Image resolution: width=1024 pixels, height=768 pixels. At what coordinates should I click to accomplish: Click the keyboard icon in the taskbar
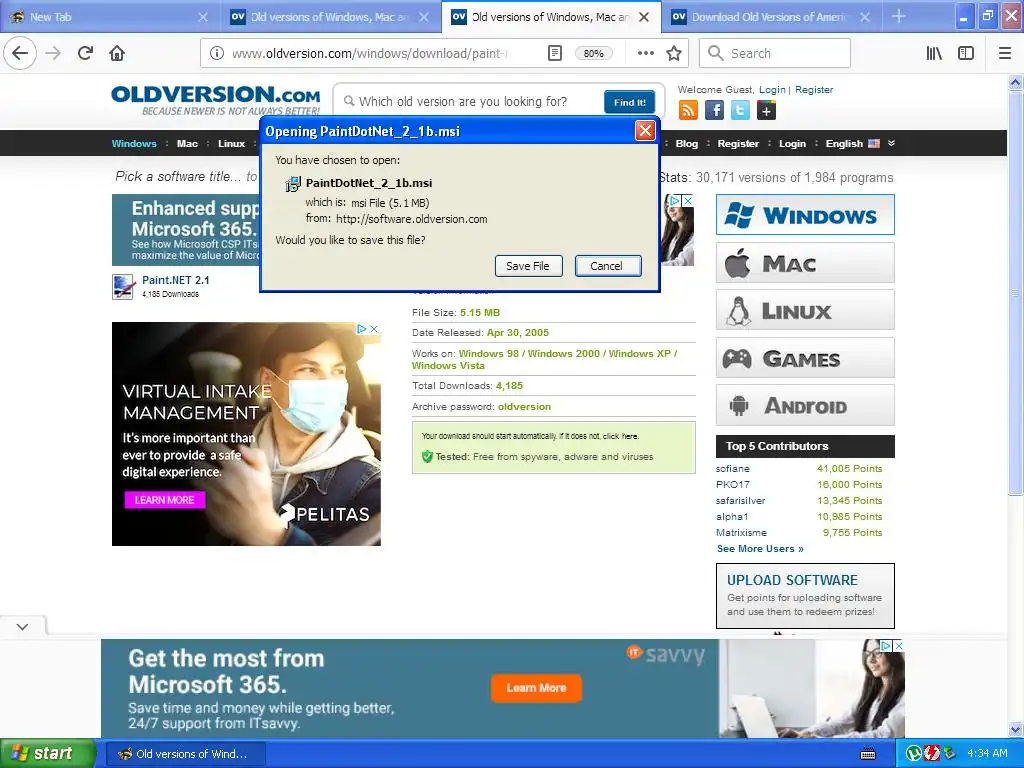[868, 754]
